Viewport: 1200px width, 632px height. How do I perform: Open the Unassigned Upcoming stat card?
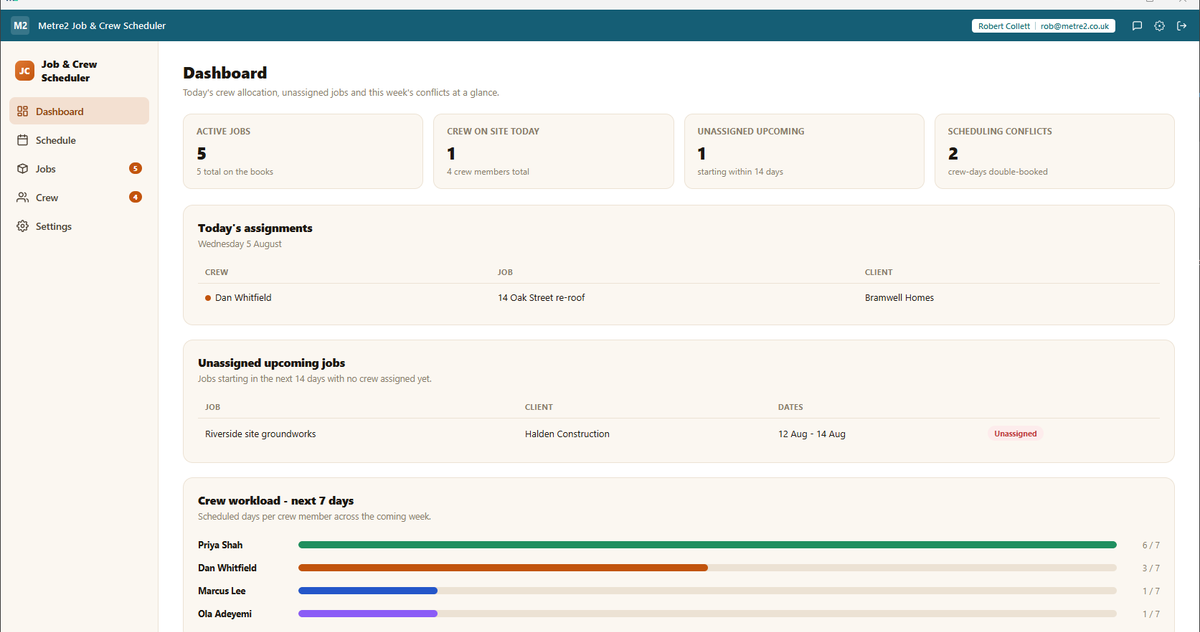pos(804,151)
